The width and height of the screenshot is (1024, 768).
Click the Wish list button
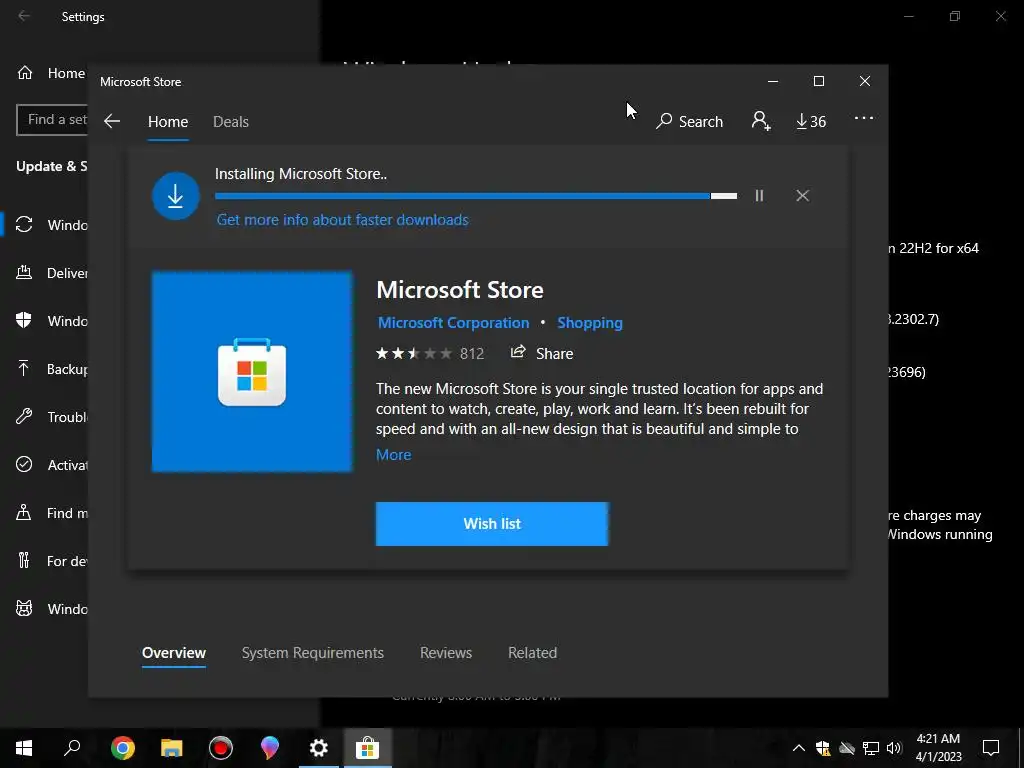[492, 524]
